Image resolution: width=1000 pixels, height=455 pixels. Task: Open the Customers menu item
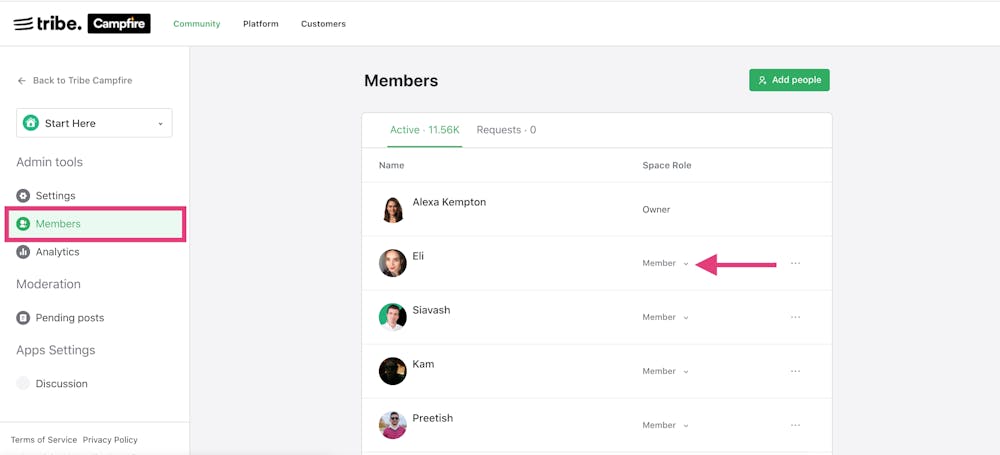[x=323, y=24]
